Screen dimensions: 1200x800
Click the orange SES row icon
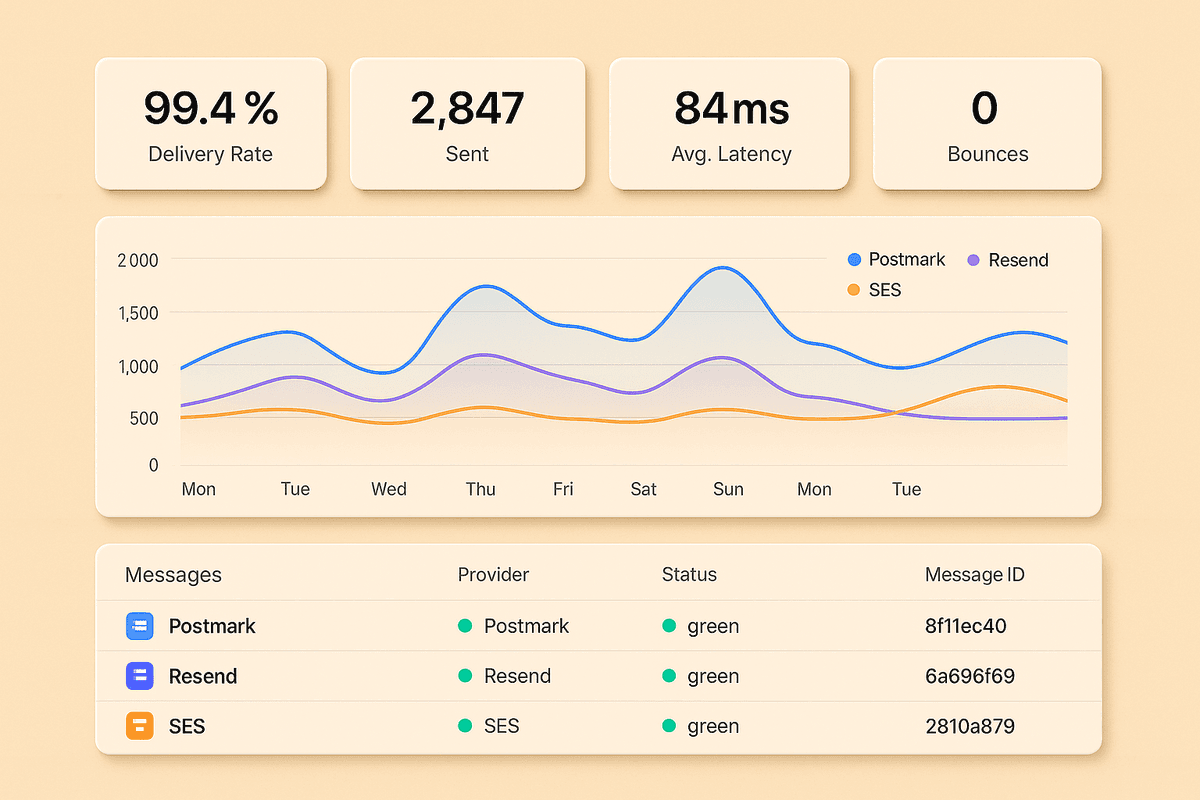(139, 726)
